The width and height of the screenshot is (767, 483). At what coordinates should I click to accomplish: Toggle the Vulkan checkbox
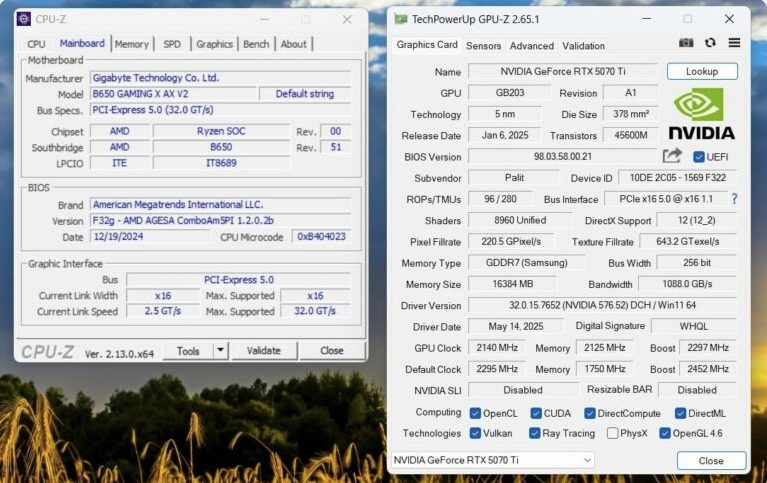[474, 433]
